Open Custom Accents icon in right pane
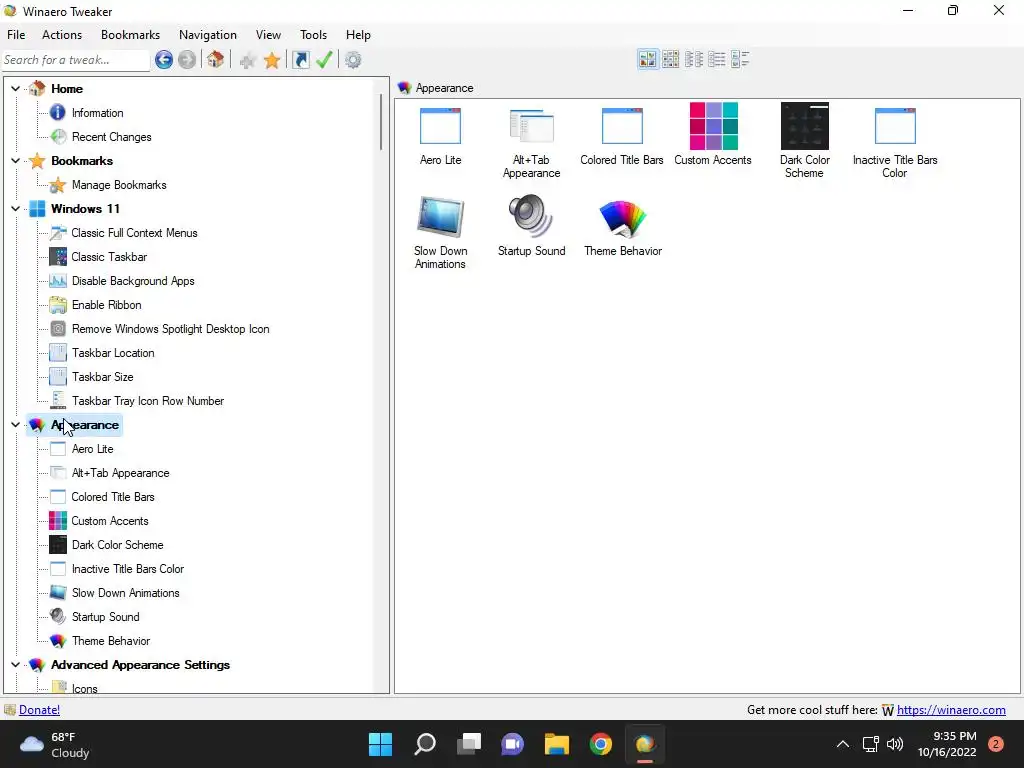1024x768 pixels. pos(713,134)
